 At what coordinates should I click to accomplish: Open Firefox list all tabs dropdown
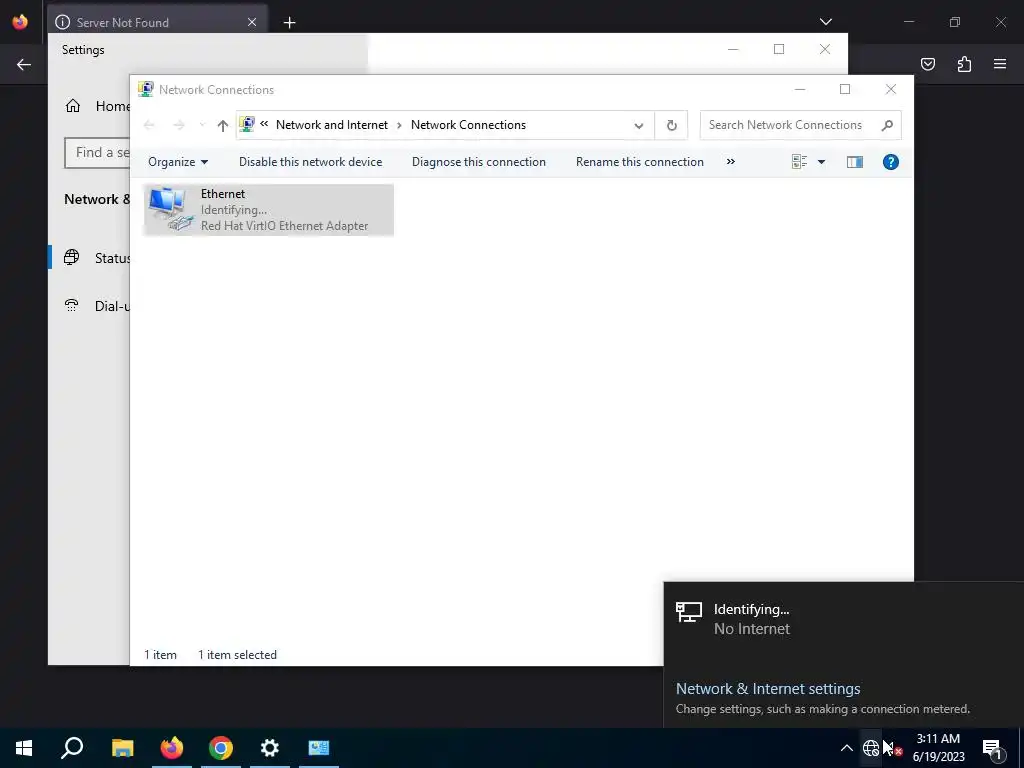(825, 22)
